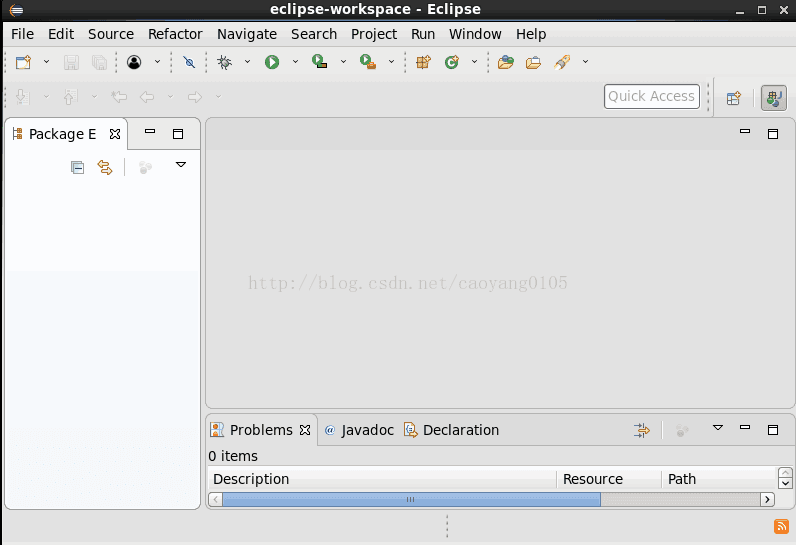
Task: Click Collapse All in Package Explorer
Action: pos(77,167)
